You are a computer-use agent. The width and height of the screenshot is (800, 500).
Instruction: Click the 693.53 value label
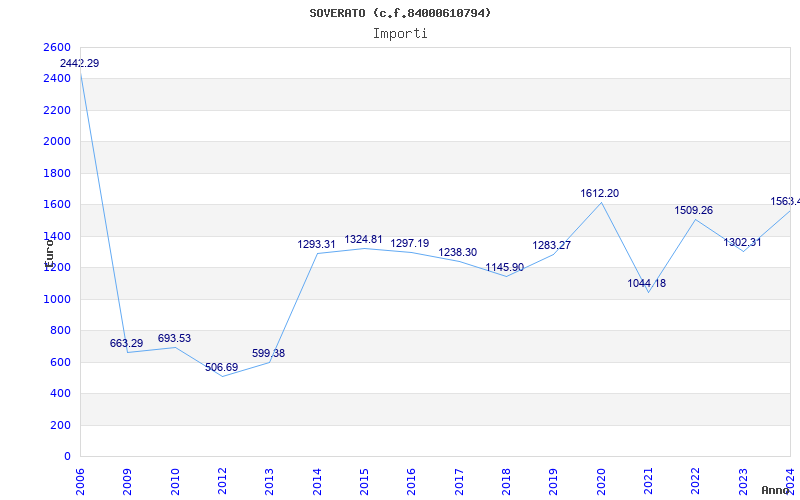(174, 339)
